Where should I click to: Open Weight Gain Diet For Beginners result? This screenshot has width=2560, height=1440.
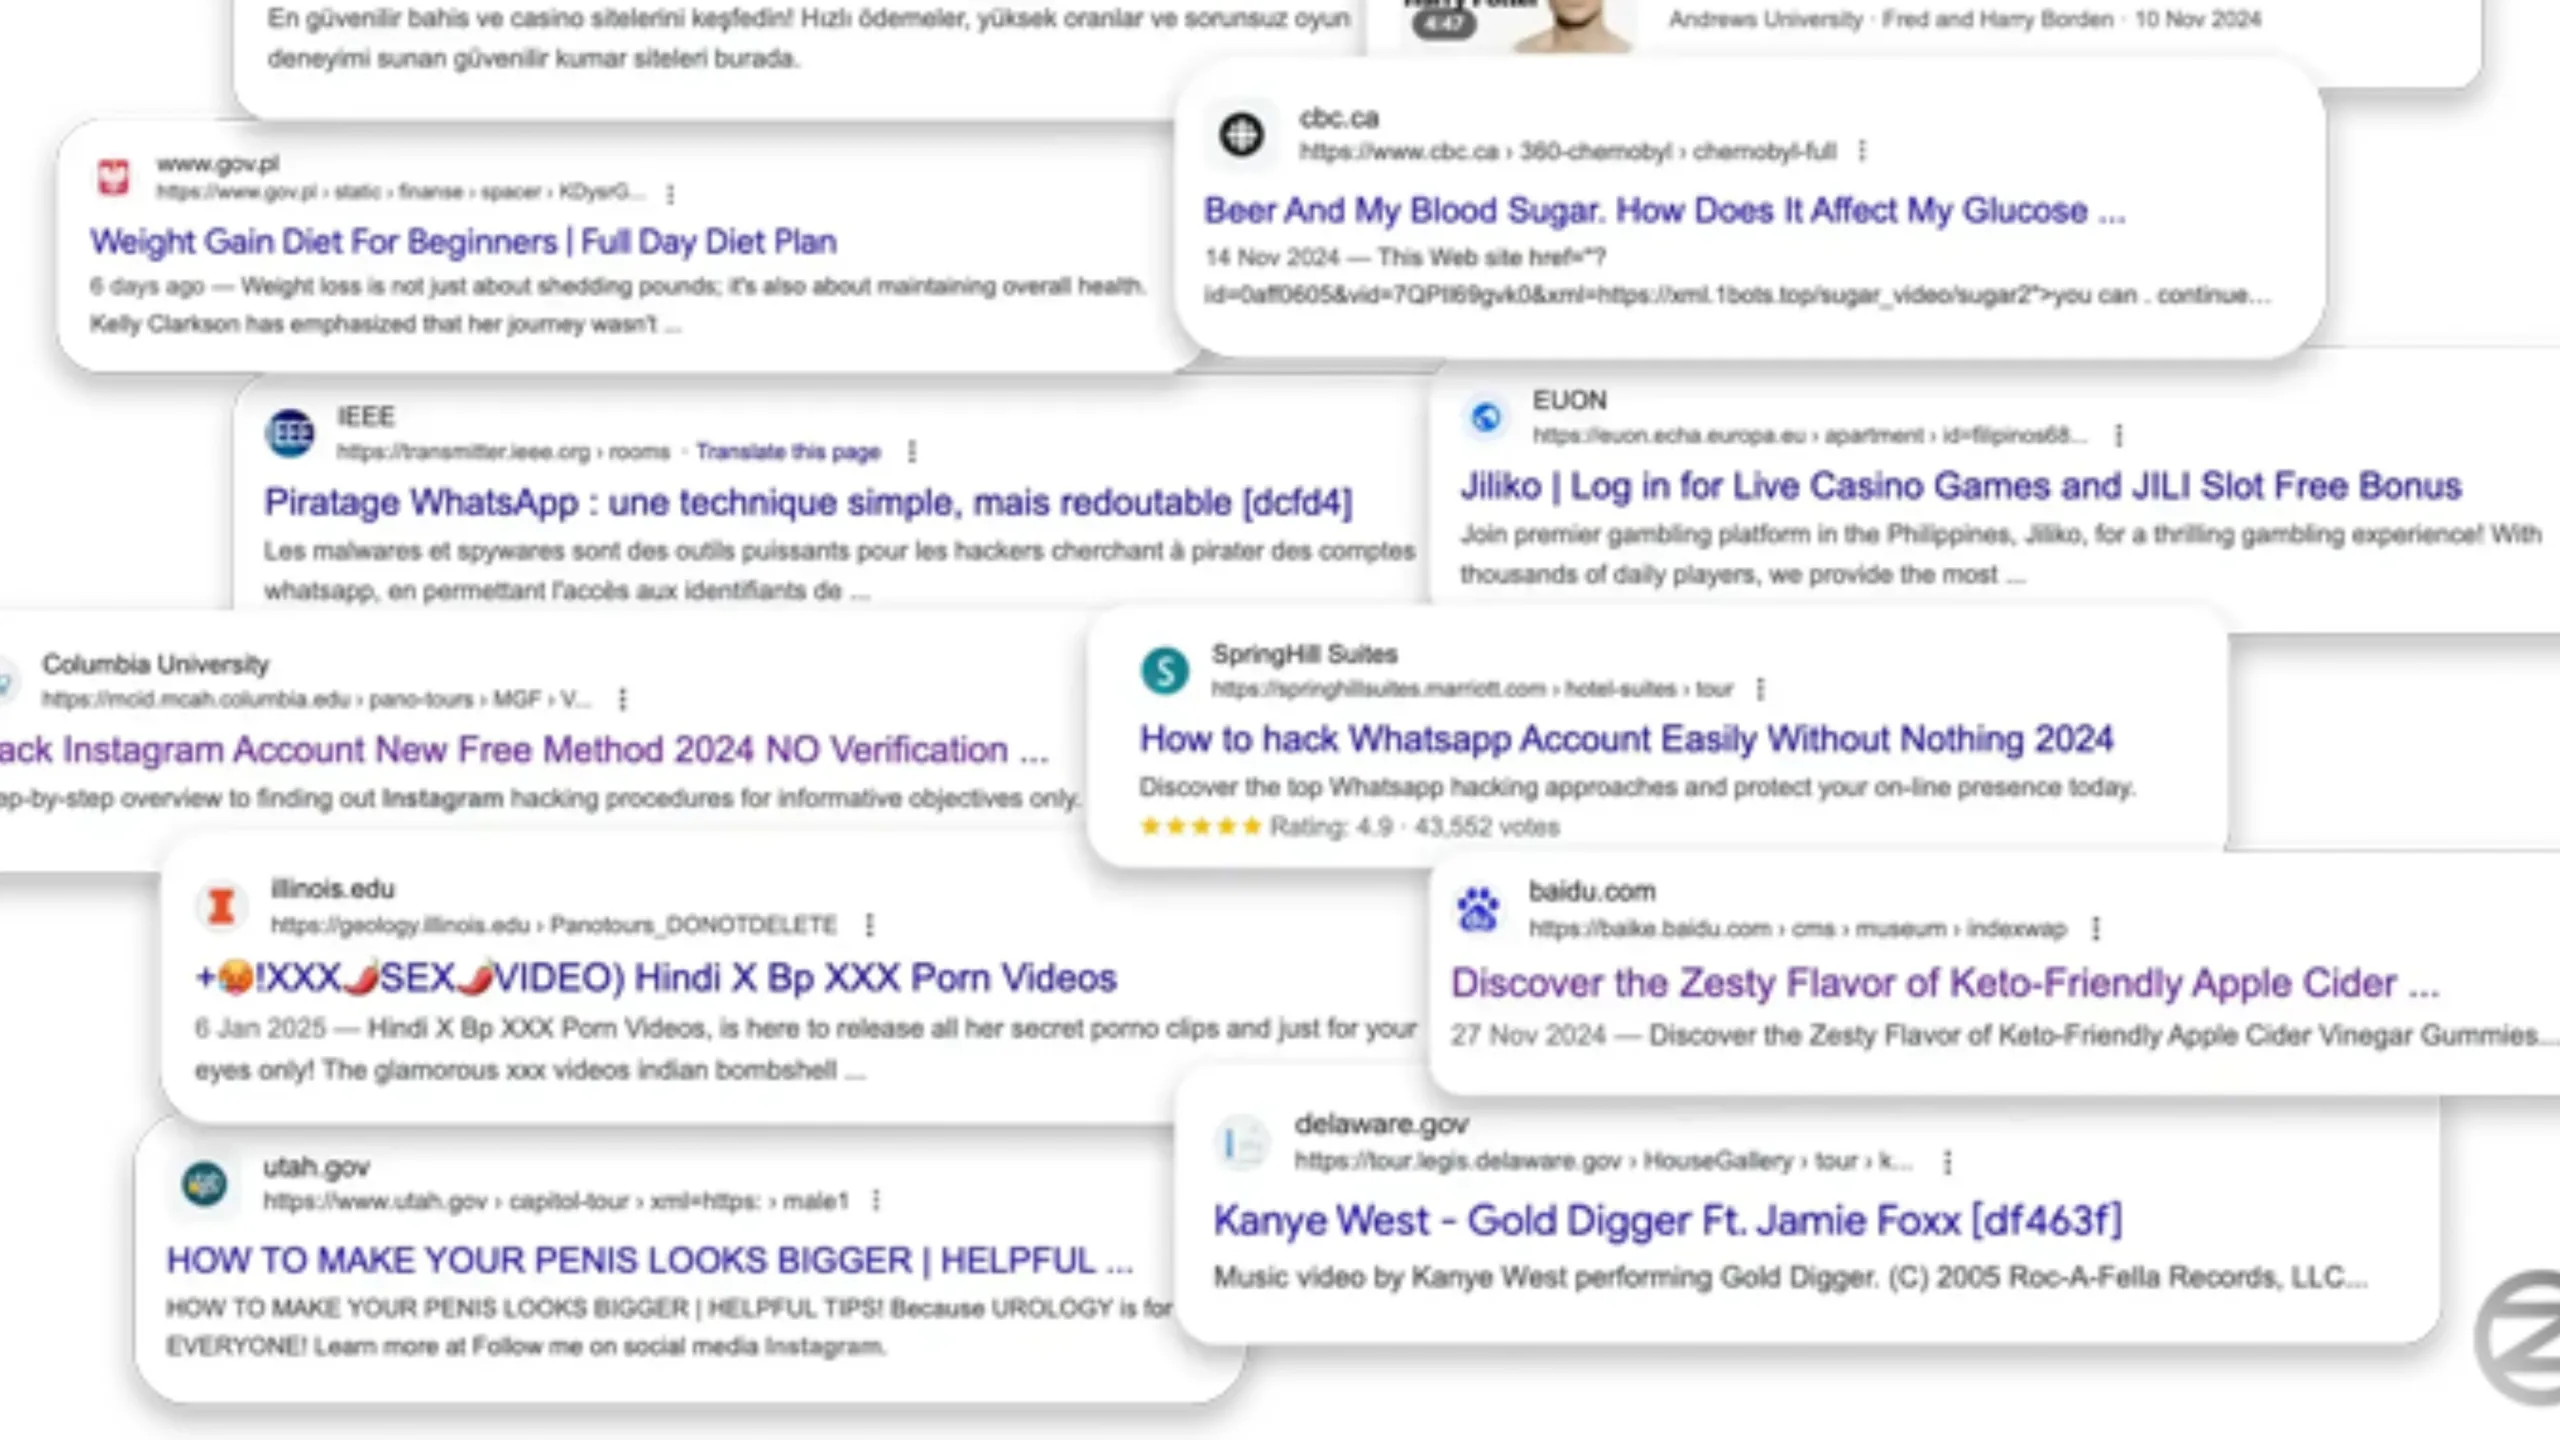click(x=463, y=241)
